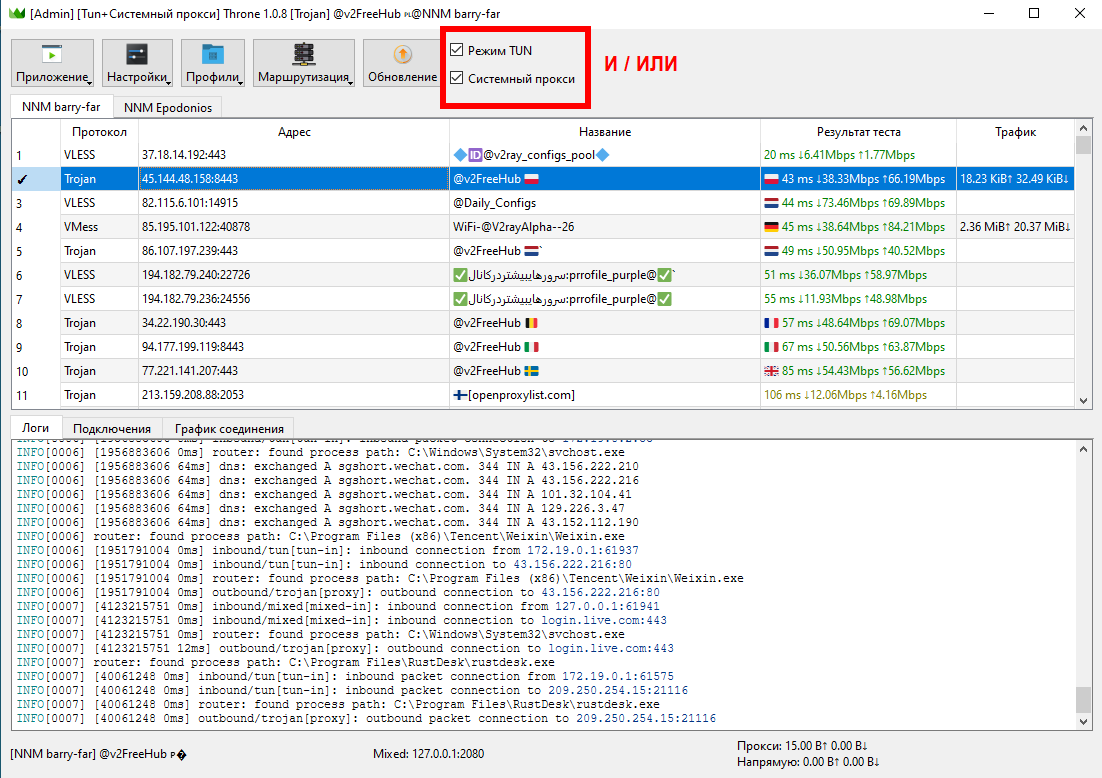Expand the Маршрутизация dropdown arrow
Screen dimensions: 1102x778
click(350, 81)
